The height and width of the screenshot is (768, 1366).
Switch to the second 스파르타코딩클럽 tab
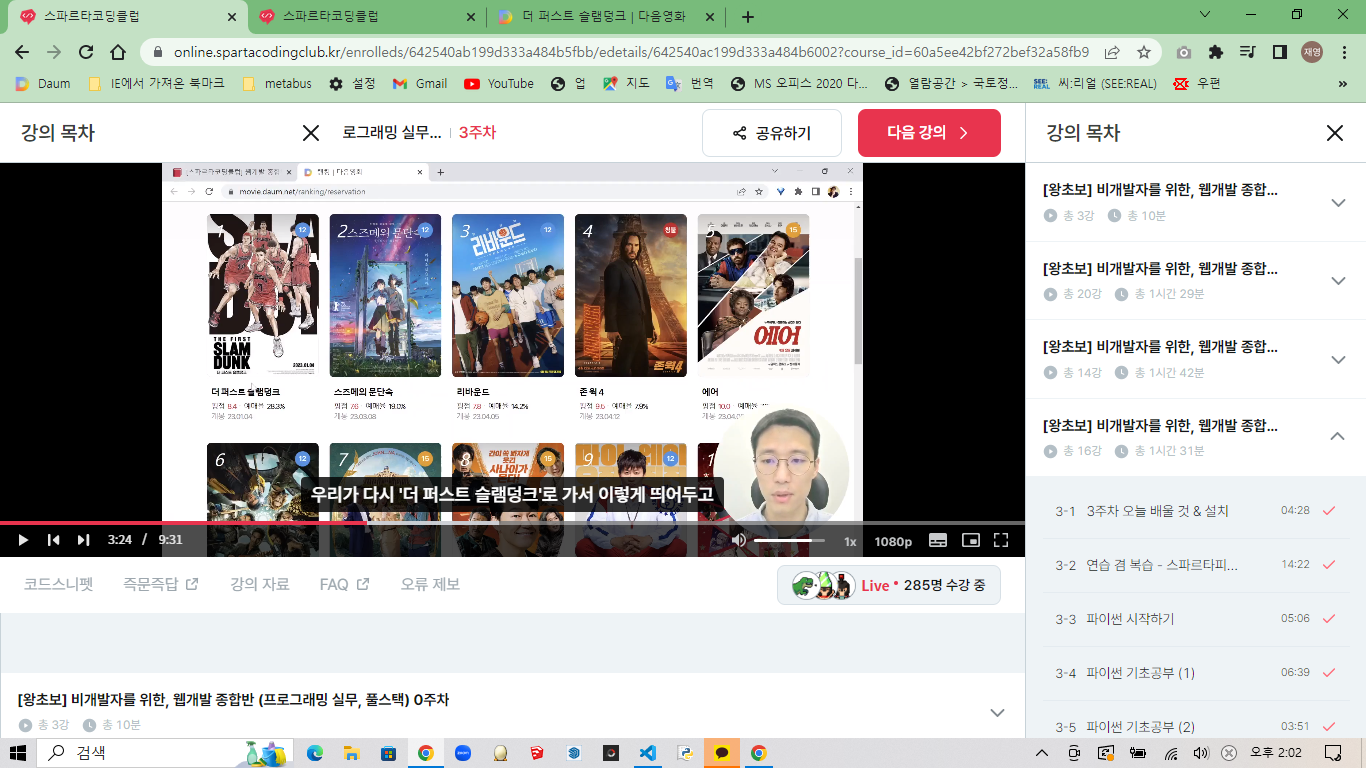(x=367, y=17)
